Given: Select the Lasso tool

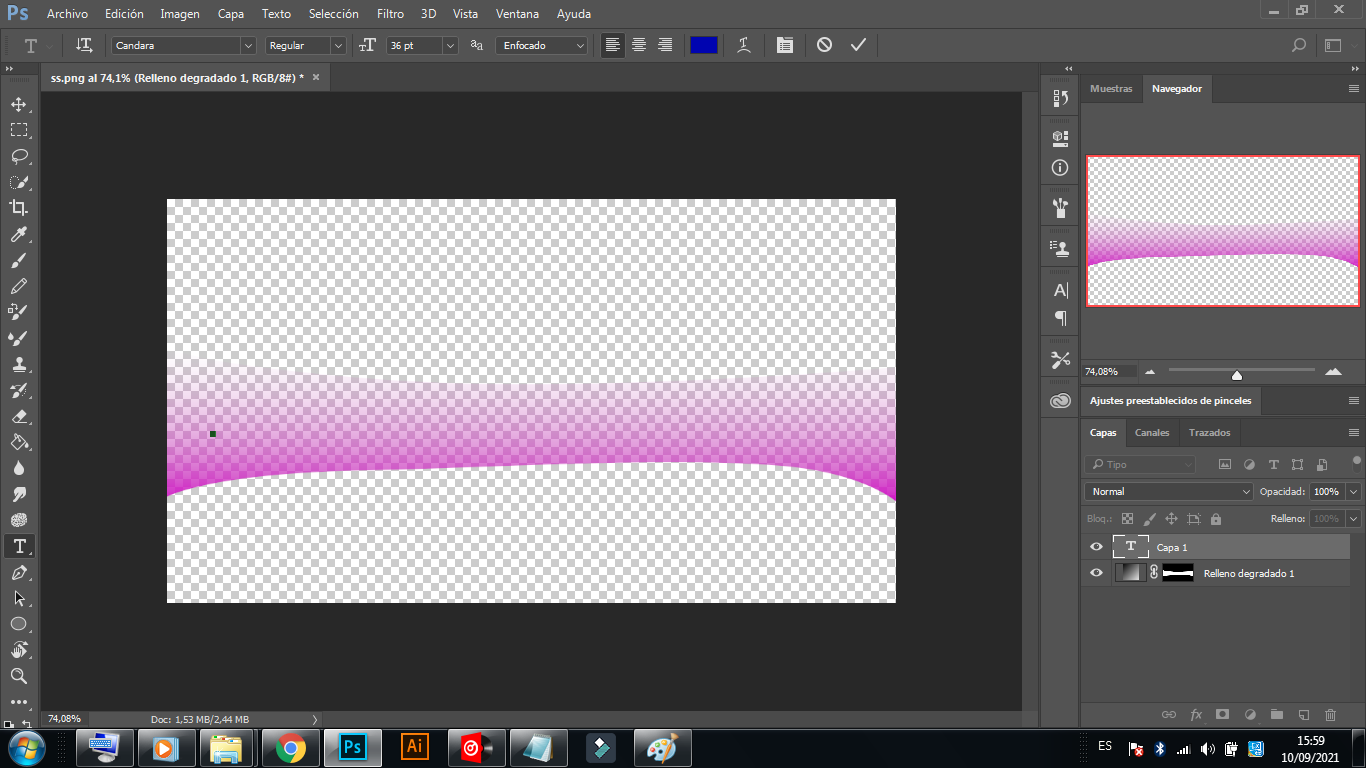Looking at the screenshot, I should (x=19, y=156).
